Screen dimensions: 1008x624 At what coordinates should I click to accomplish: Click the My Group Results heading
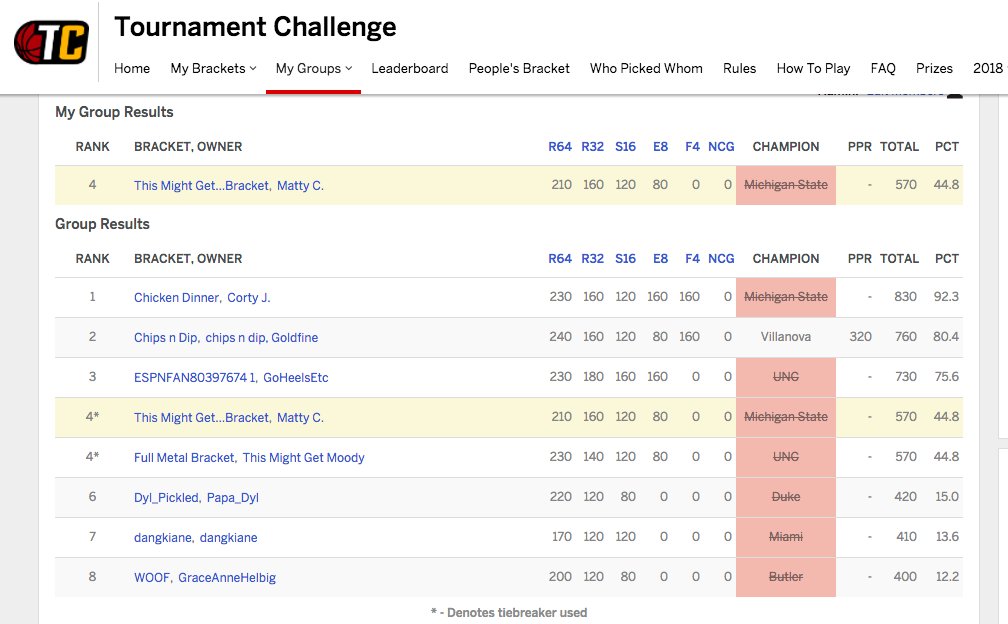(x=114, y=112)
